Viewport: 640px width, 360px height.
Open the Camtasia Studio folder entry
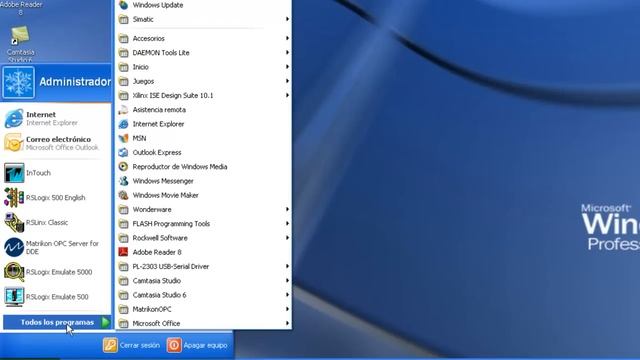(x=203, y=281)
